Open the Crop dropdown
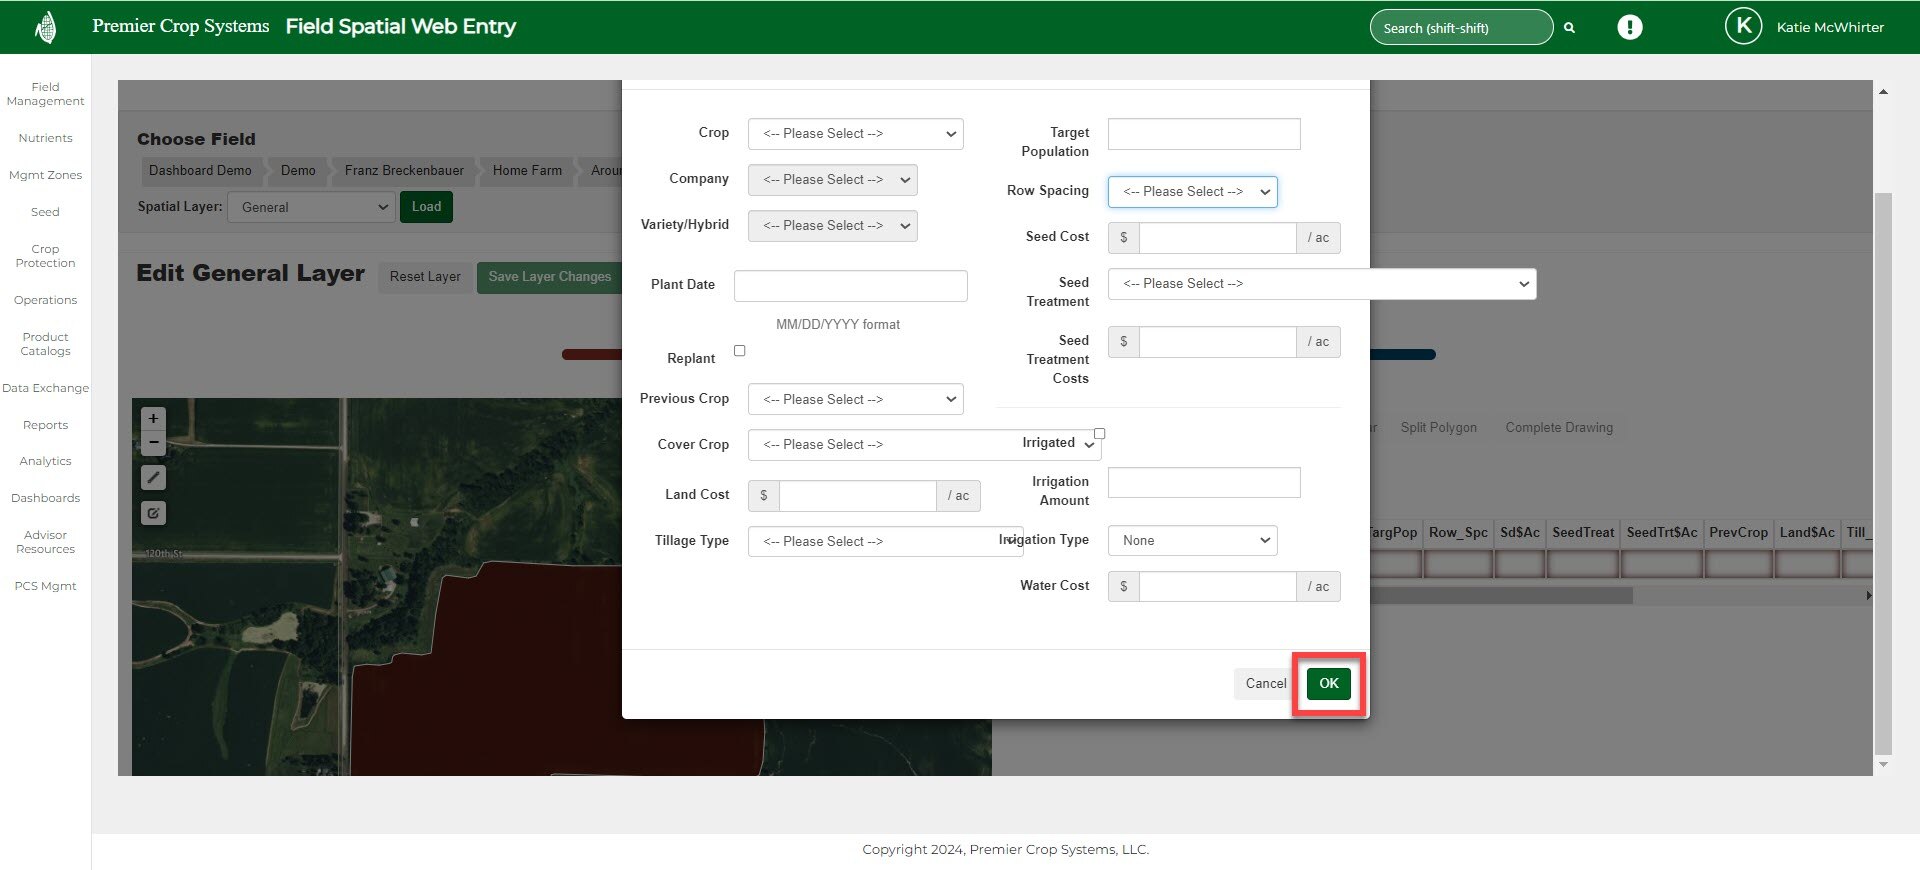The height and width of the screenshot is (870, 1920). click(855, 134)
